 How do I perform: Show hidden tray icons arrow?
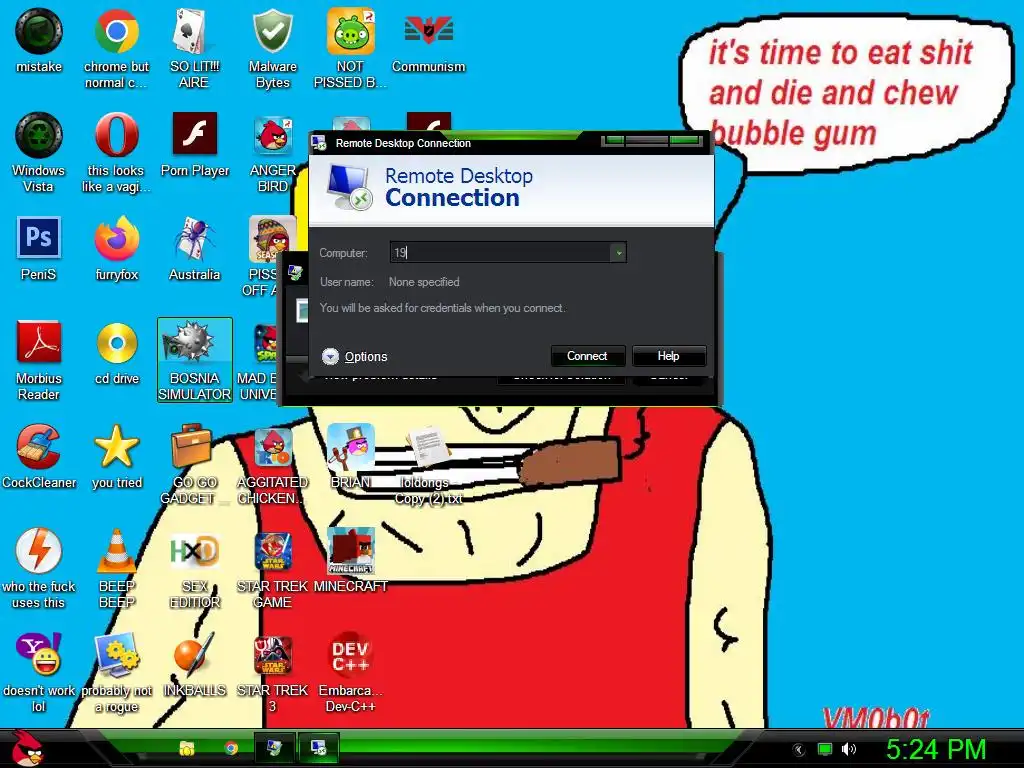point(798,749)
